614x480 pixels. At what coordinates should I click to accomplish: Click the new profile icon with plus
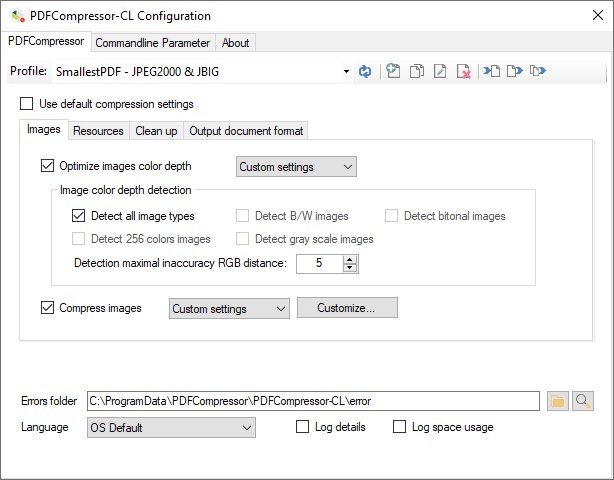coord(394,71)
